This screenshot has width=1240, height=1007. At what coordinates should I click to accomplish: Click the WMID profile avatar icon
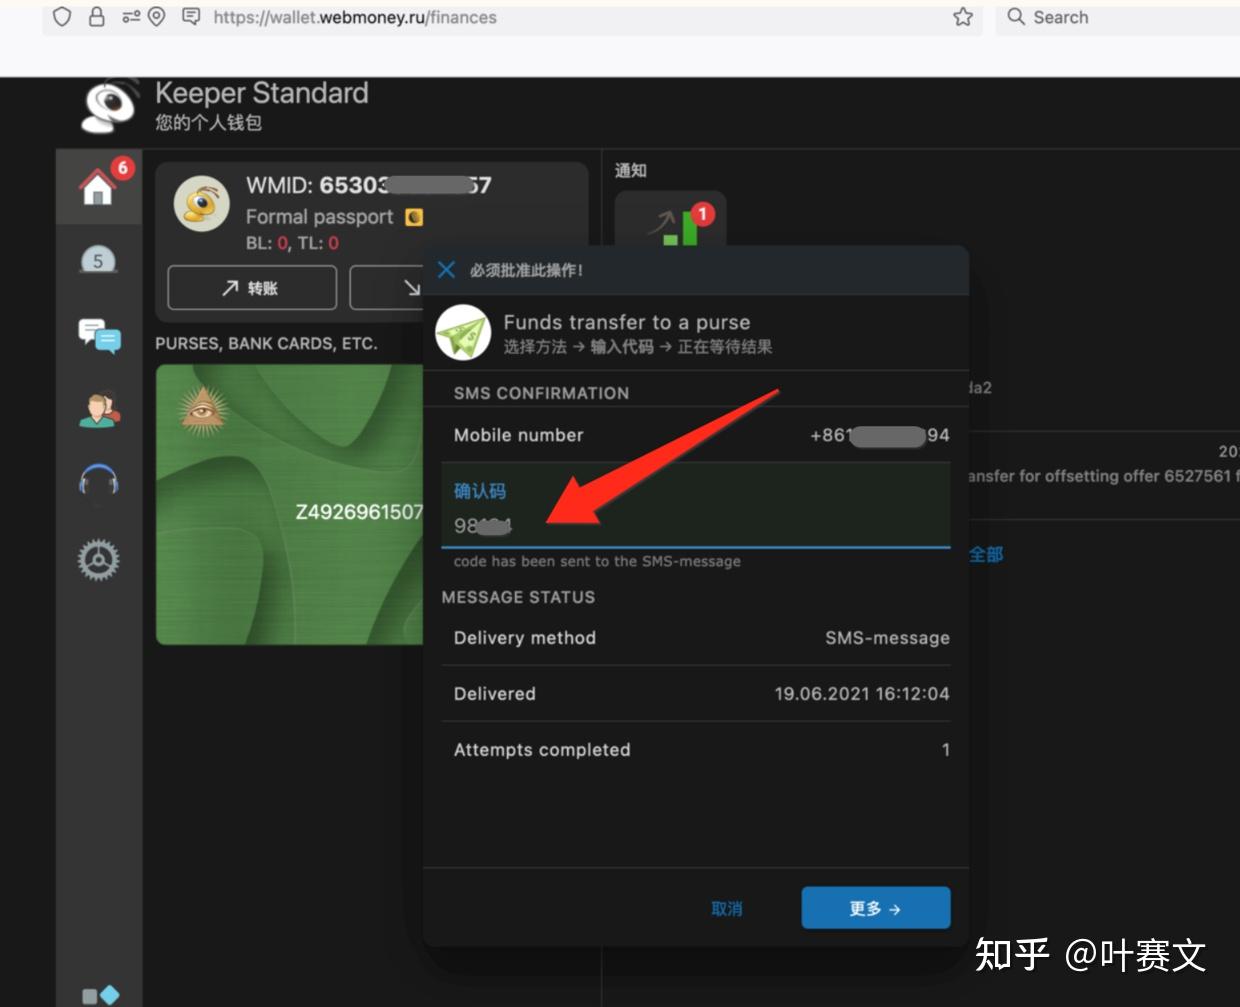pos(202,203)
